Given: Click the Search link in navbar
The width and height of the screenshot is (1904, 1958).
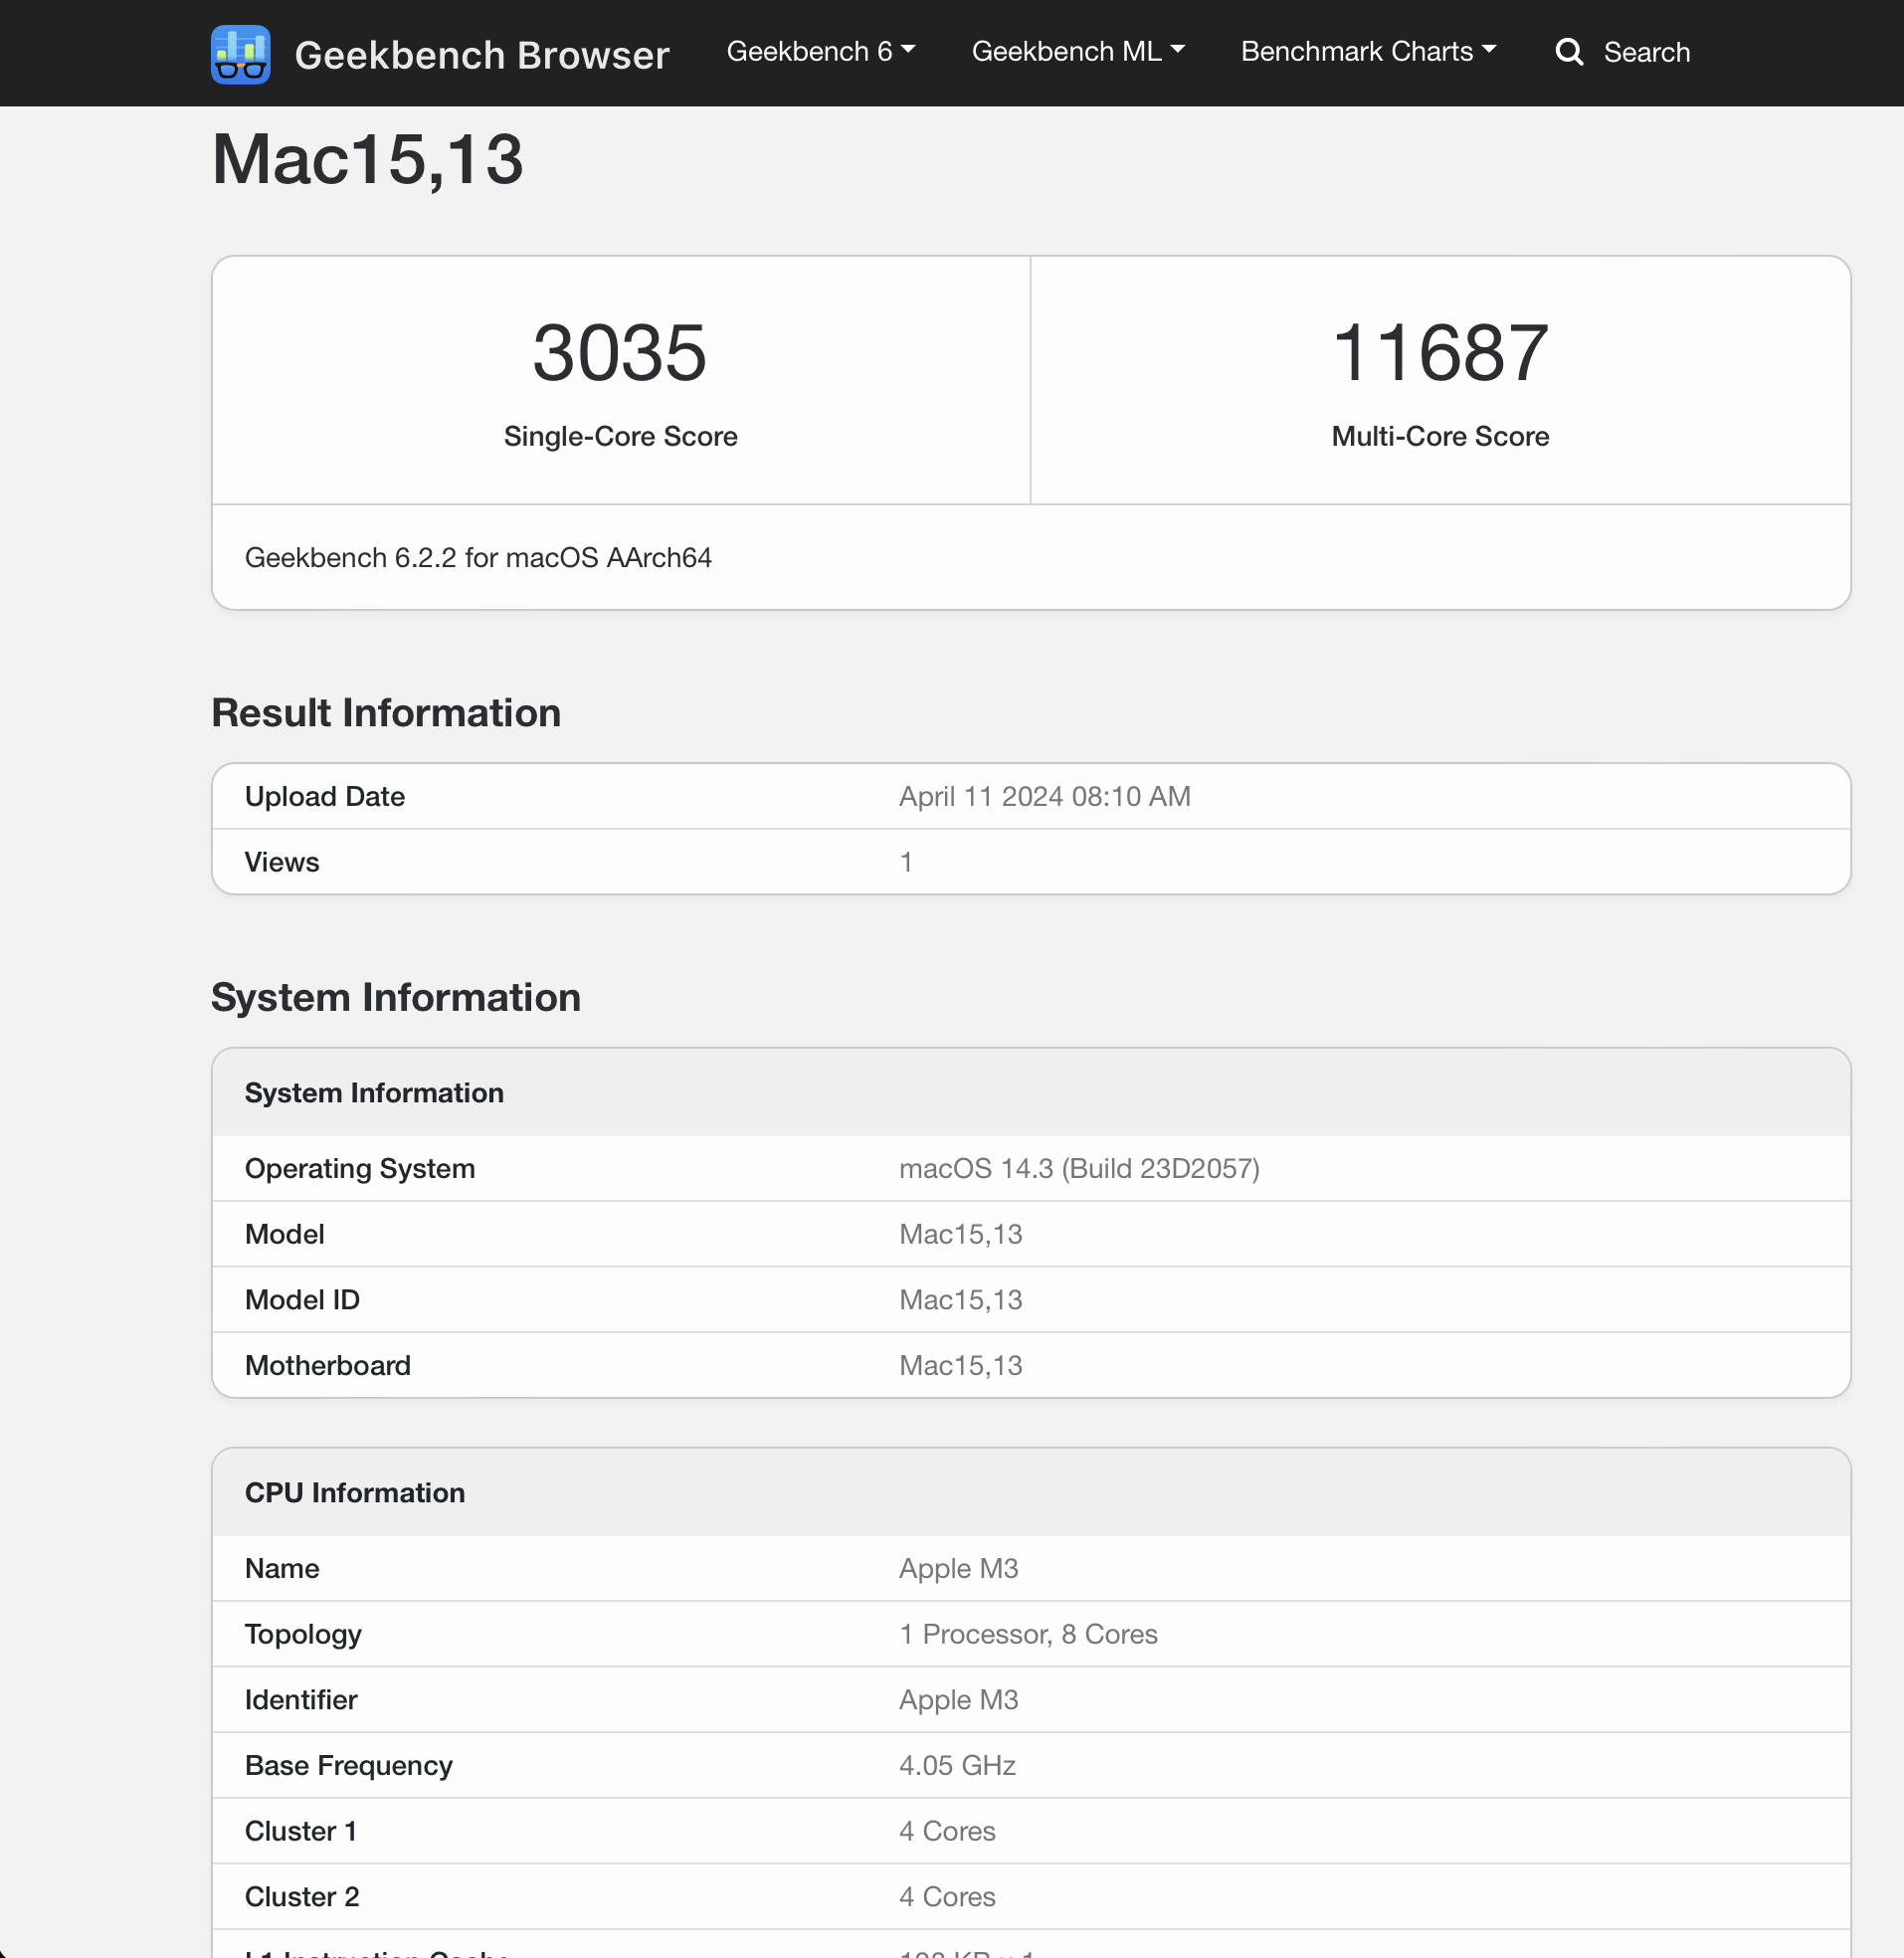Looking at the screenshot, I should click(1646, 52).
